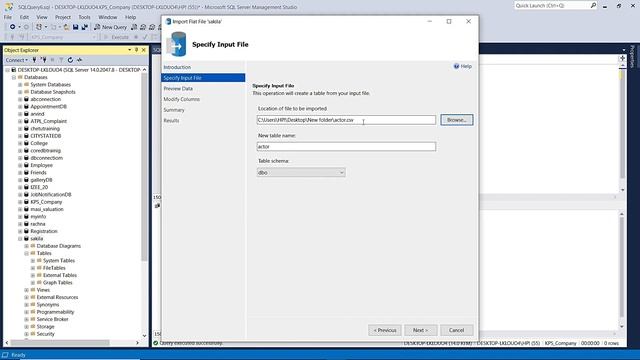The image size is (640, 360).
Task: Open Object Explorer window position dropdown arrow
Action: (129, 50)
